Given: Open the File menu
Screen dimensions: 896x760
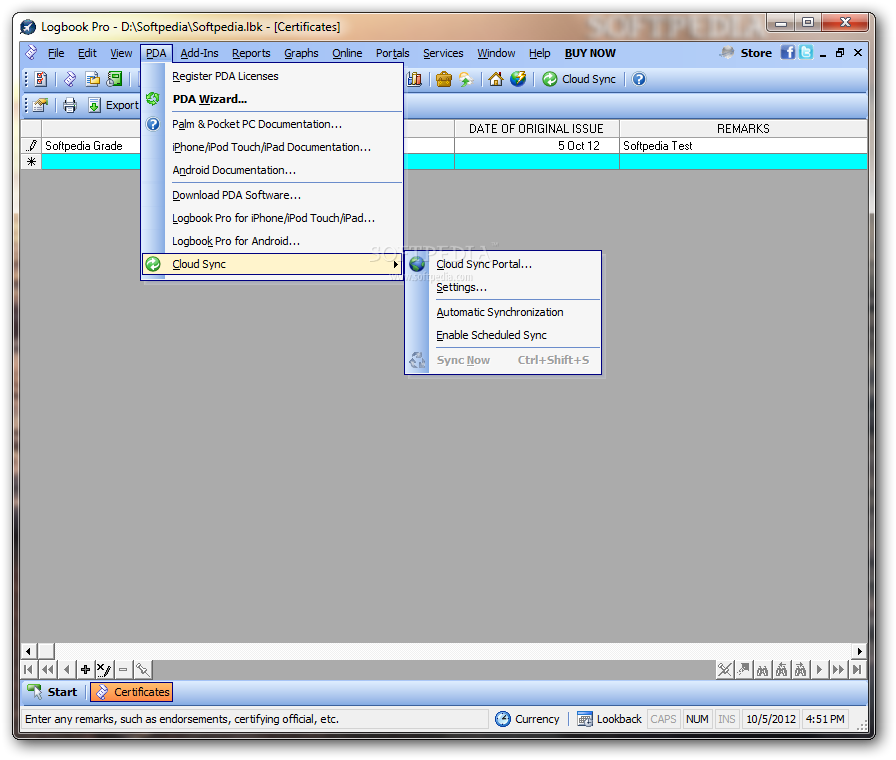Looking at the screenshot, I should (56, 53).
